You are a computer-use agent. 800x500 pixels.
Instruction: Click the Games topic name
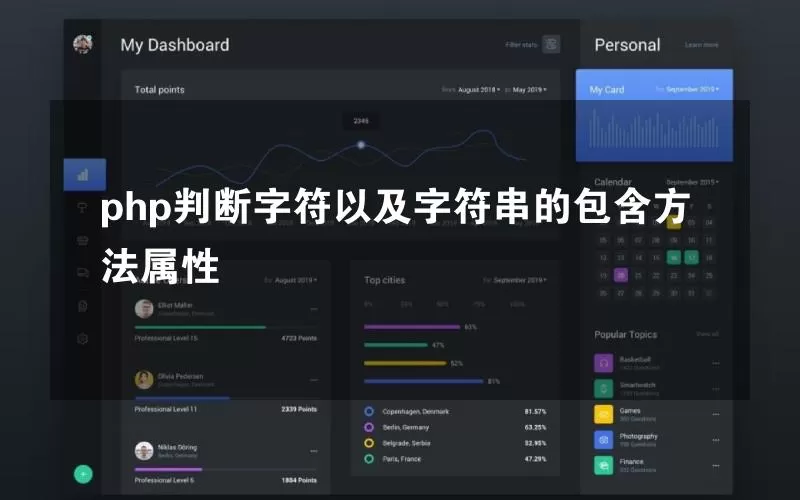click(630, 411)
